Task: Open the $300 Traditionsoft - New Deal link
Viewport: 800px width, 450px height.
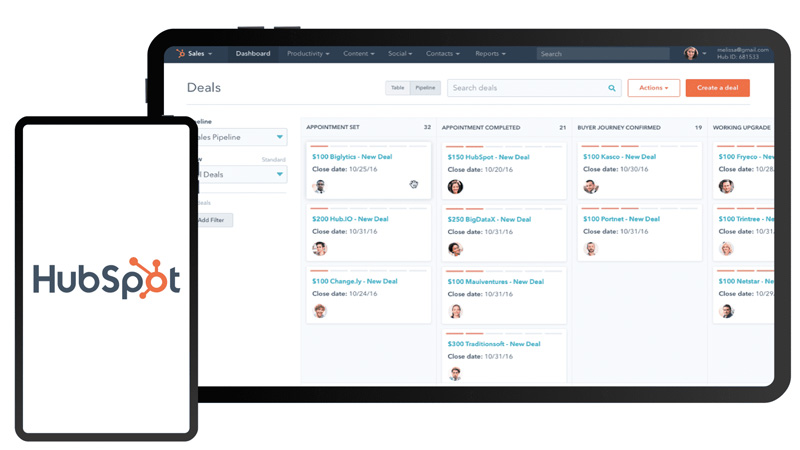Action: pyautogui.click(x=494, y=344)
